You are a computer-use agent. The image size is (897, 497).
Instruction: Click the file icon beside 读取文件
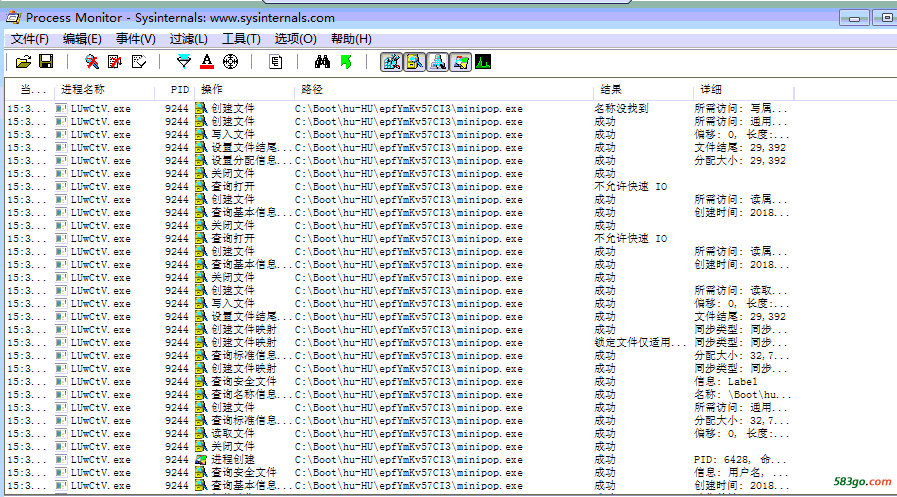click(x=201, y=433)
